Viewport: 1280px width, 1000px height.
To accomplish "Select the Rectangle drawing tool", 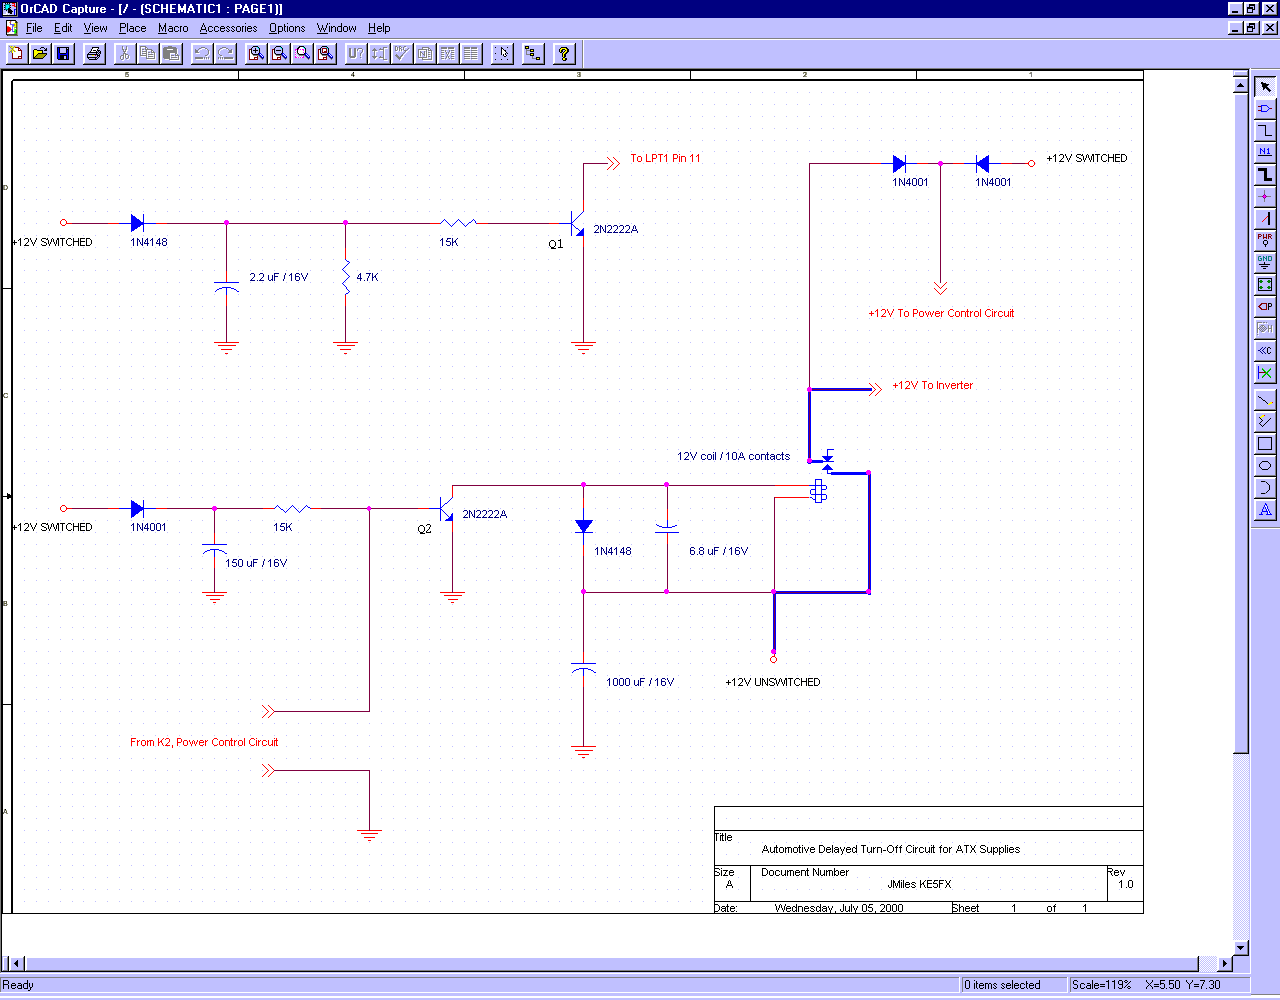I will 1265,444.
